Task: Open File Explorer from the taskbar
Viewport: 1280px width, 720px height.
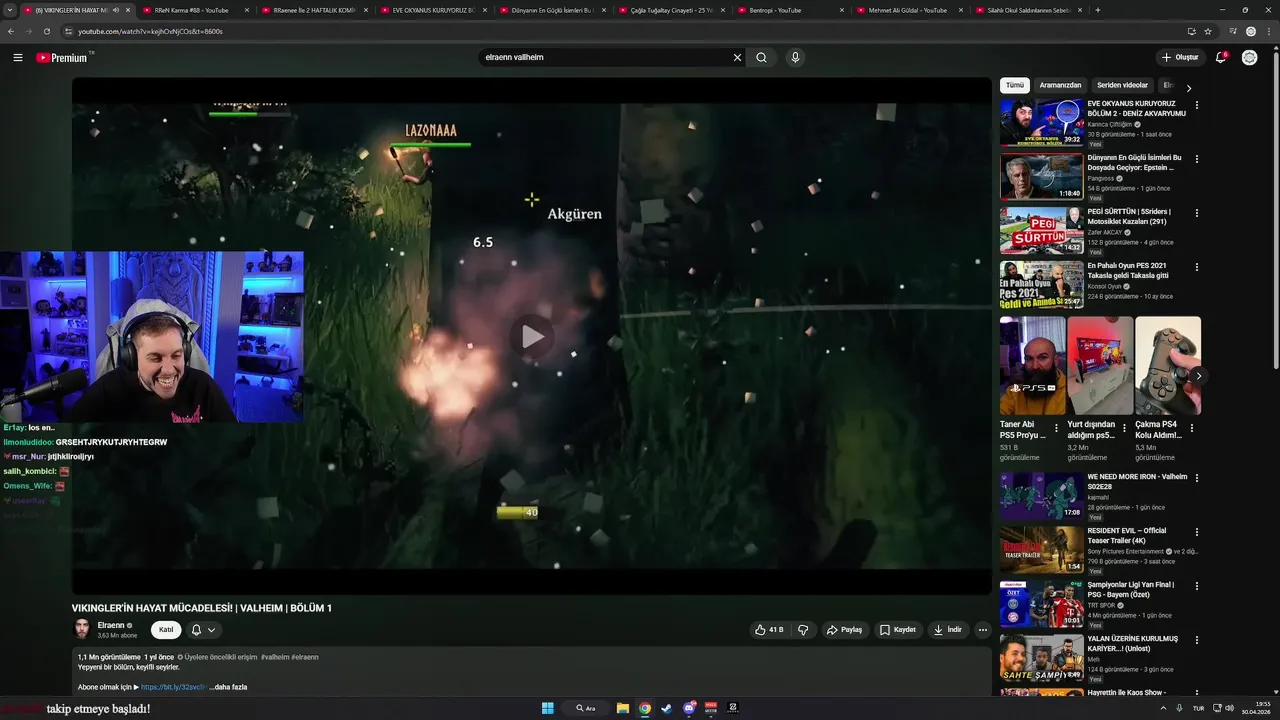Action: point(622,708)
